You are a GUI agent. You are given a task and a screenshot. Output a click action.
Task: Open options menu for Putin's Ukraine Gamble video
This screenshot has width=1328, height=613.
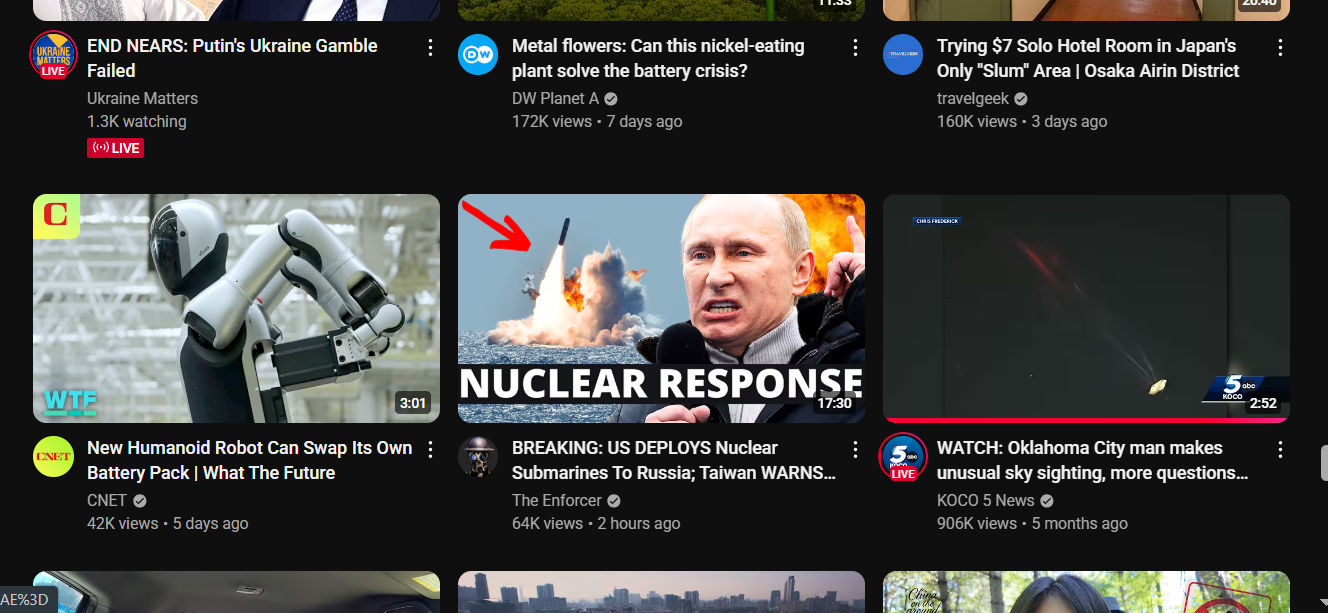coord(430,47)
